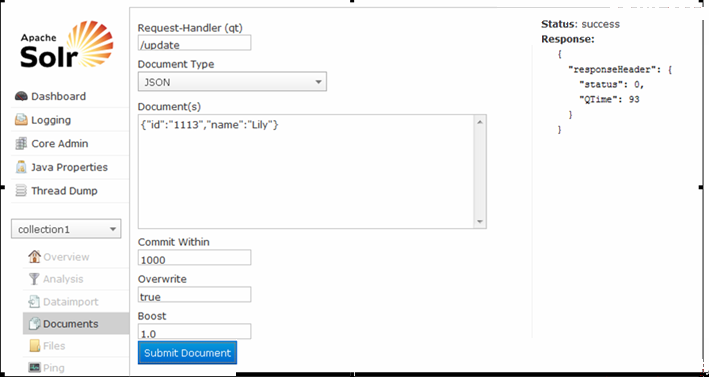Click the Logging icon in sidebar
The height and width of the screenshot is (377, 709).
coord(21,120)
